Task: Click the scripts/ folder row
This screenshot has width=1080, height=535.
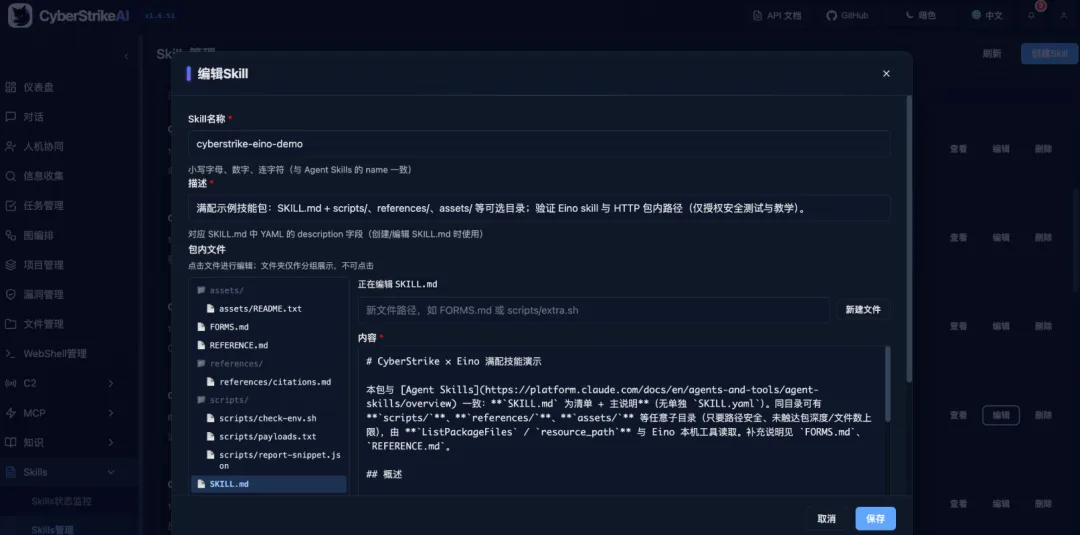Action: (269, 400)
